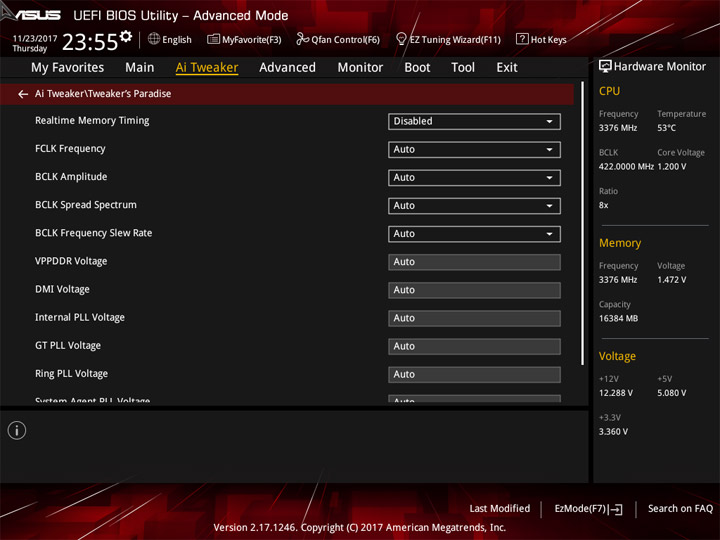Click the Ring PLL Voltage label
720x540 pixels.
coord(72,374)
